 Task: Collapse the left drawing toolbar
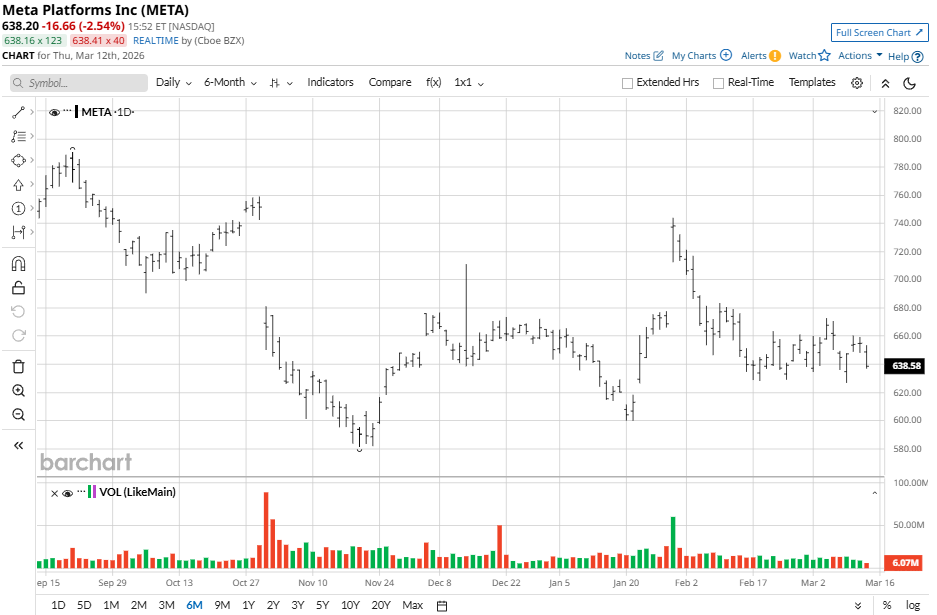click(x=18, y=445)
